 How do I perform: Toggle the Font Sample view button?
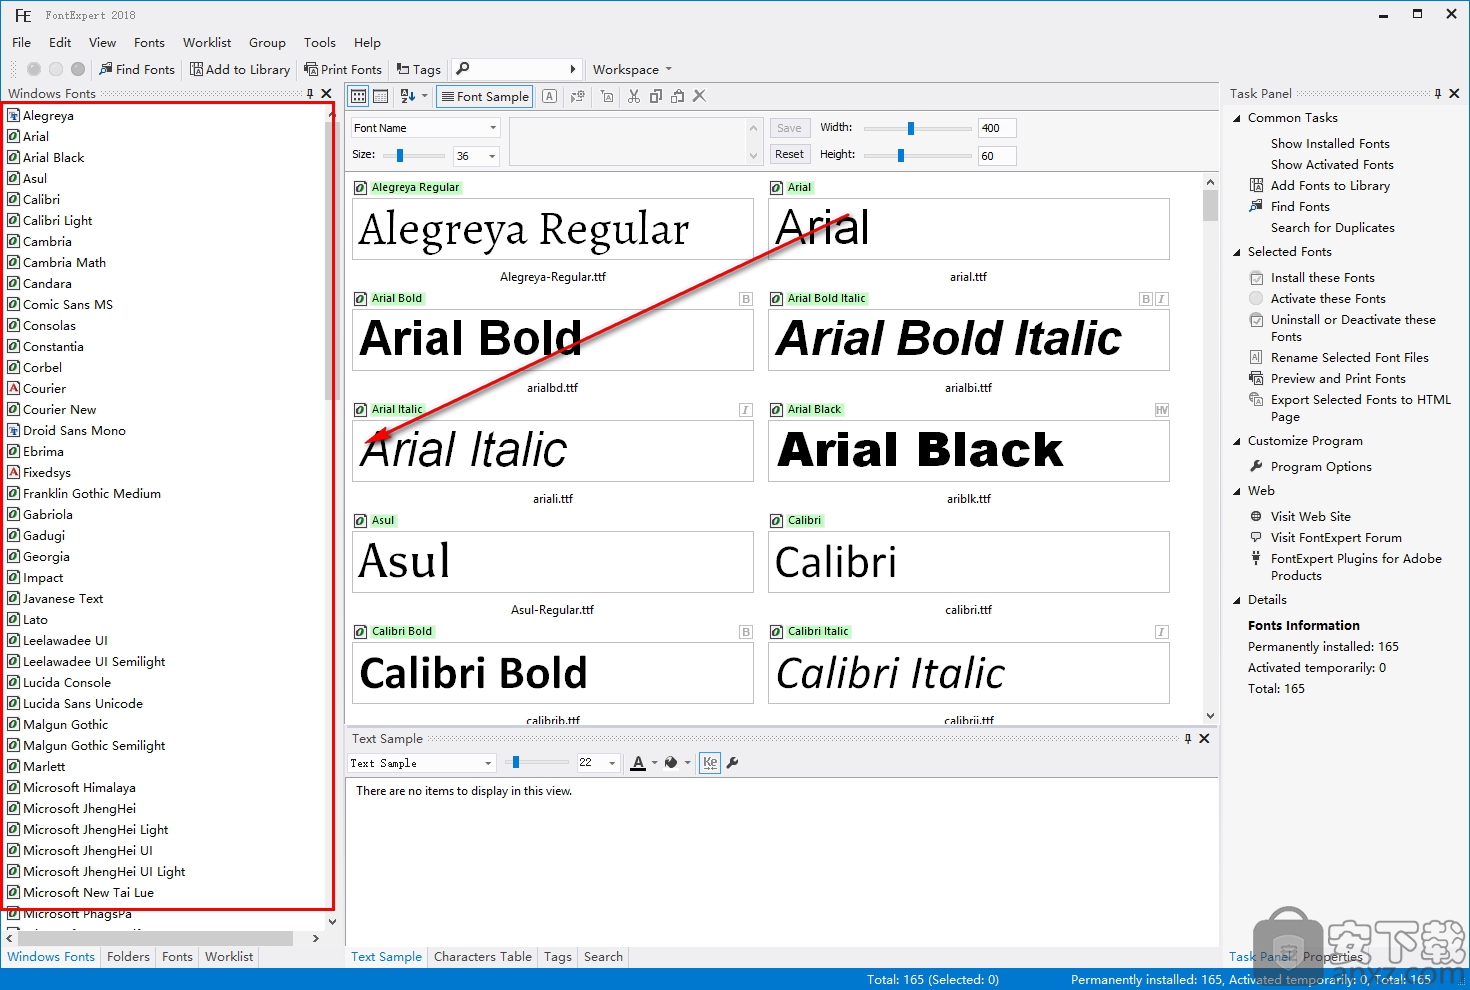[x=485, y=96]
